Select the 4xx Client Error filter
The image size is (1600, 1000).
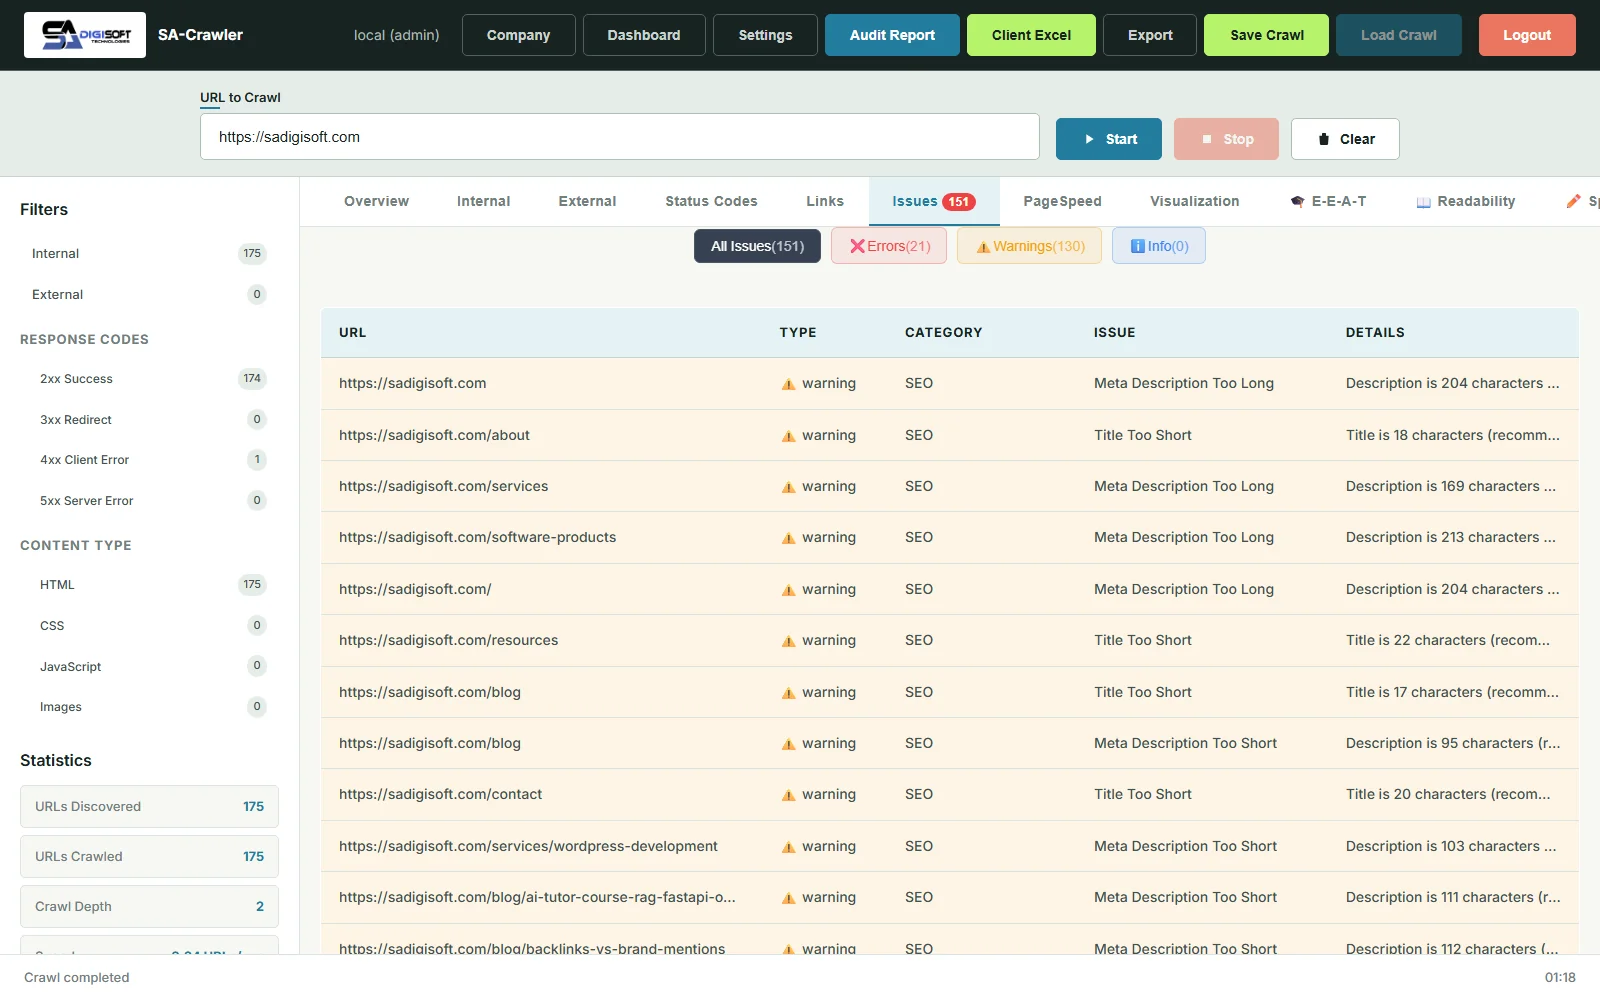149,460
